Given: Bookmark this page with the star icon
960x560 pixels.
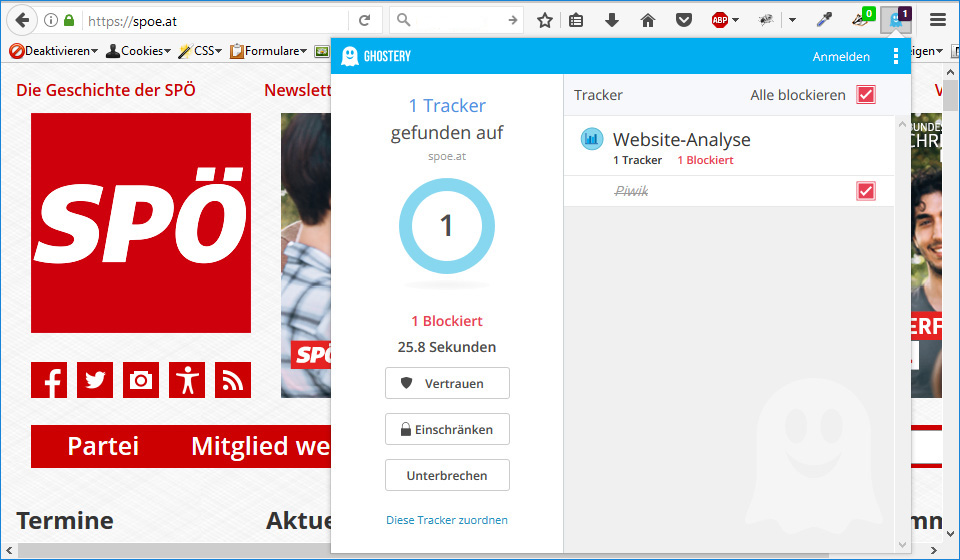Looking at the screenshot, I should point(545,20).
